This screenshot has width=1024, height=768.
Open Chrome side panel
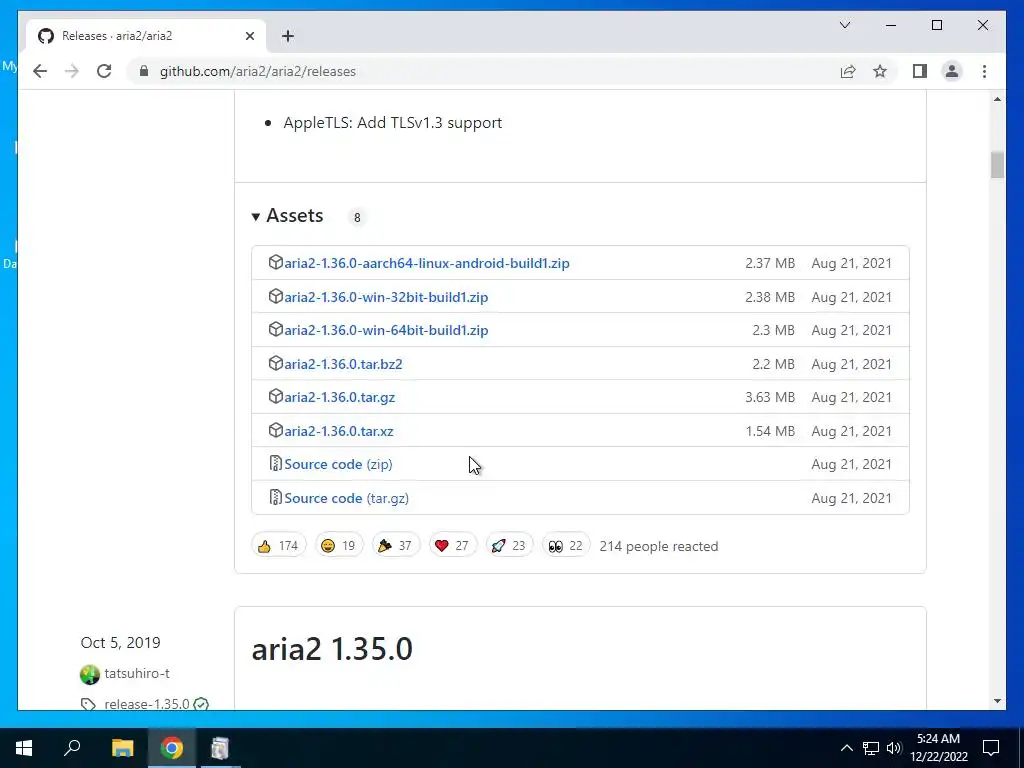[x=920, y=71]
